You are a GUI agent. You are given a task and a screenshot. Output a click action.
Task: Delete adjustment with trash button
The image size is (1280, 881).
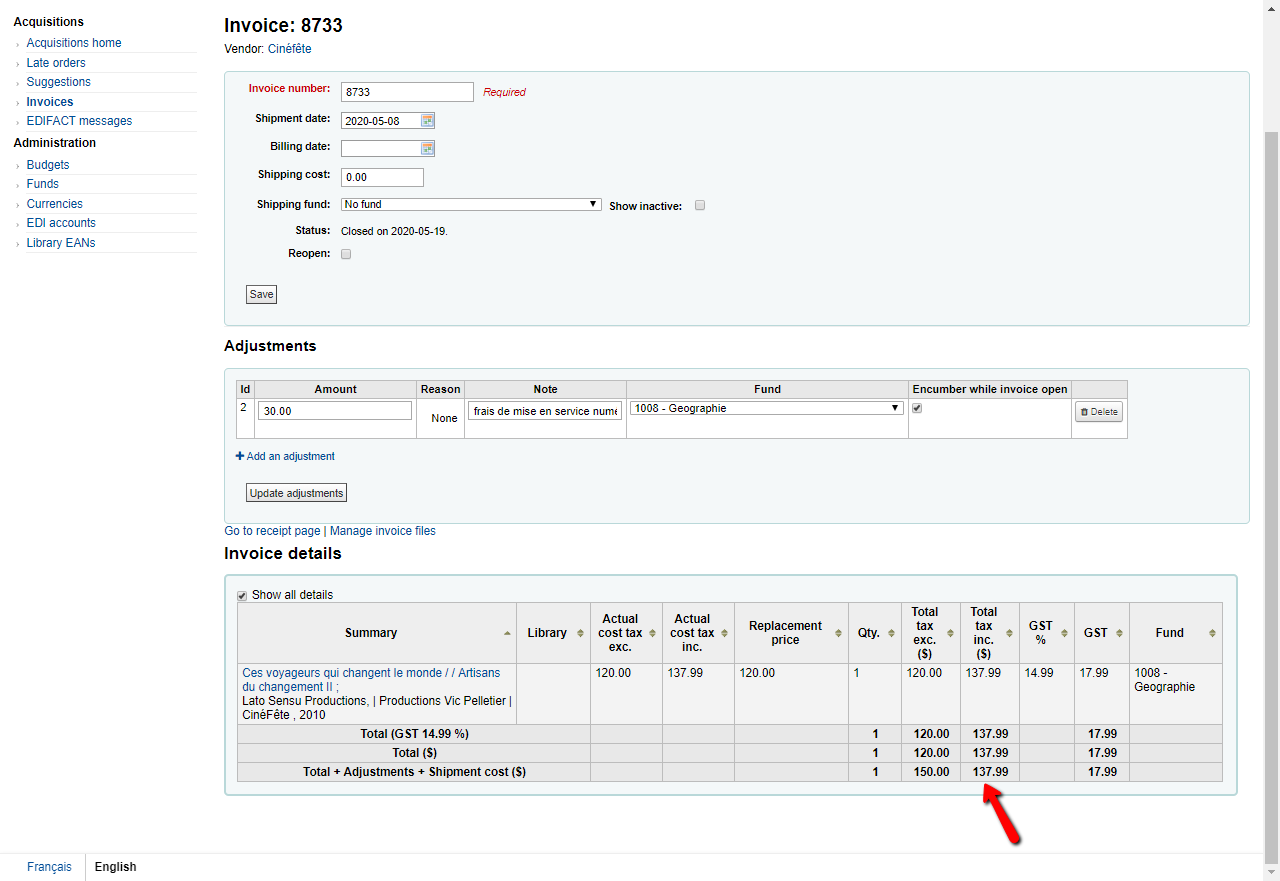[1099, 412]
